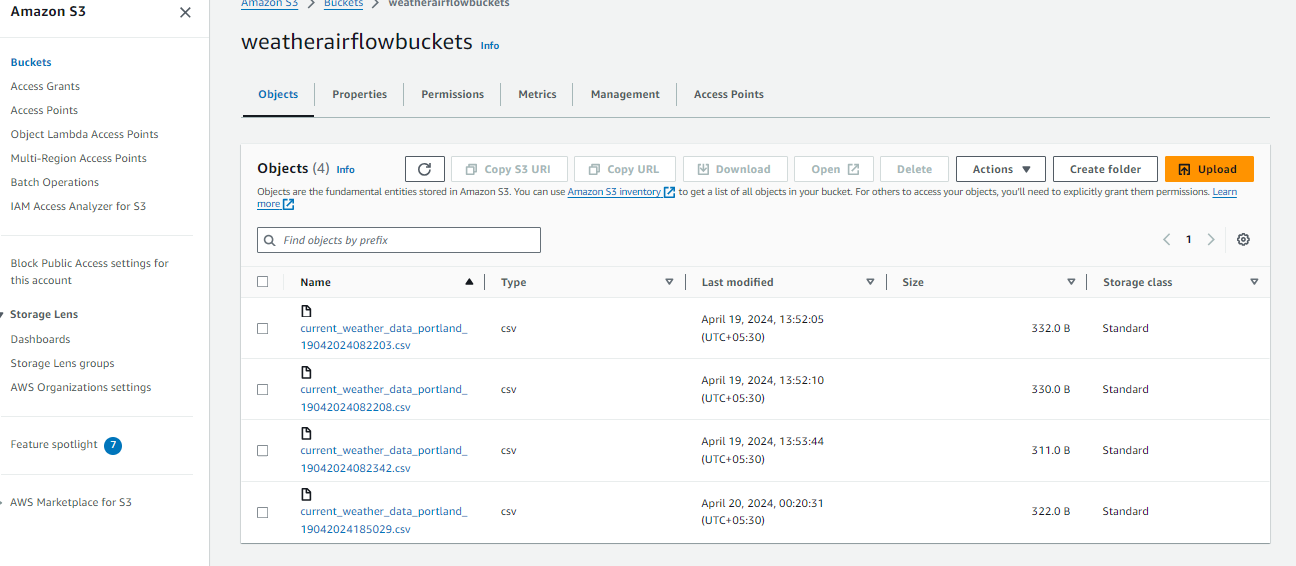
Task: Switch to the Properties tab
Action: coord(359,94)
